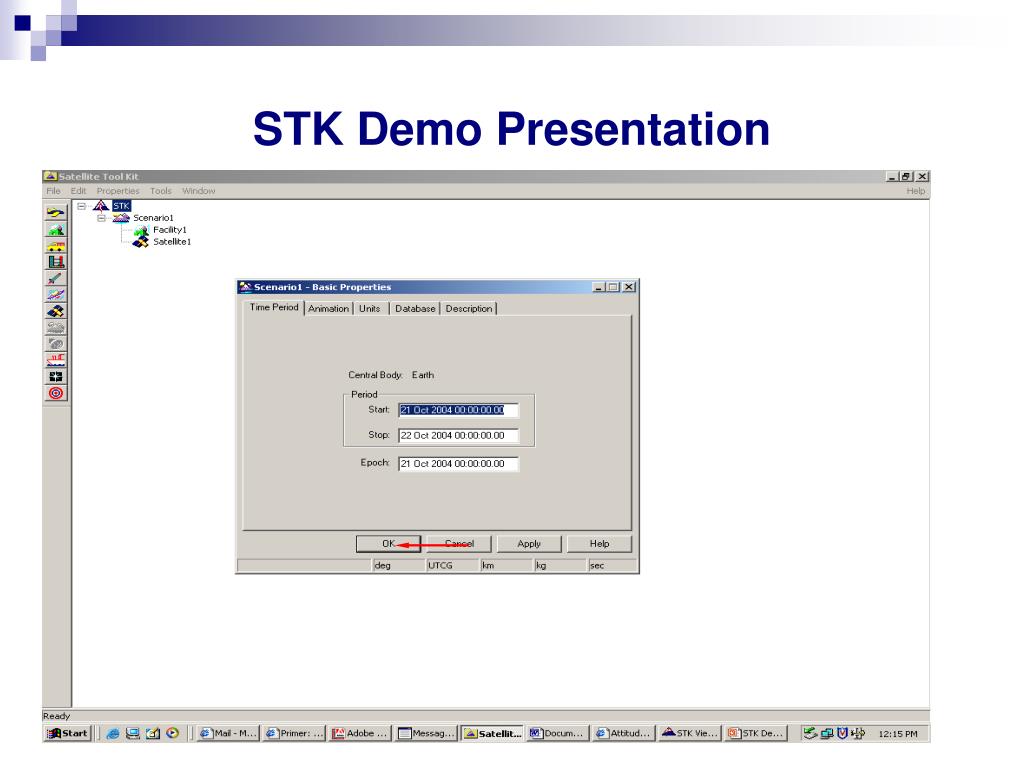Switch to the STK De... taskbar window

(756, 733)
